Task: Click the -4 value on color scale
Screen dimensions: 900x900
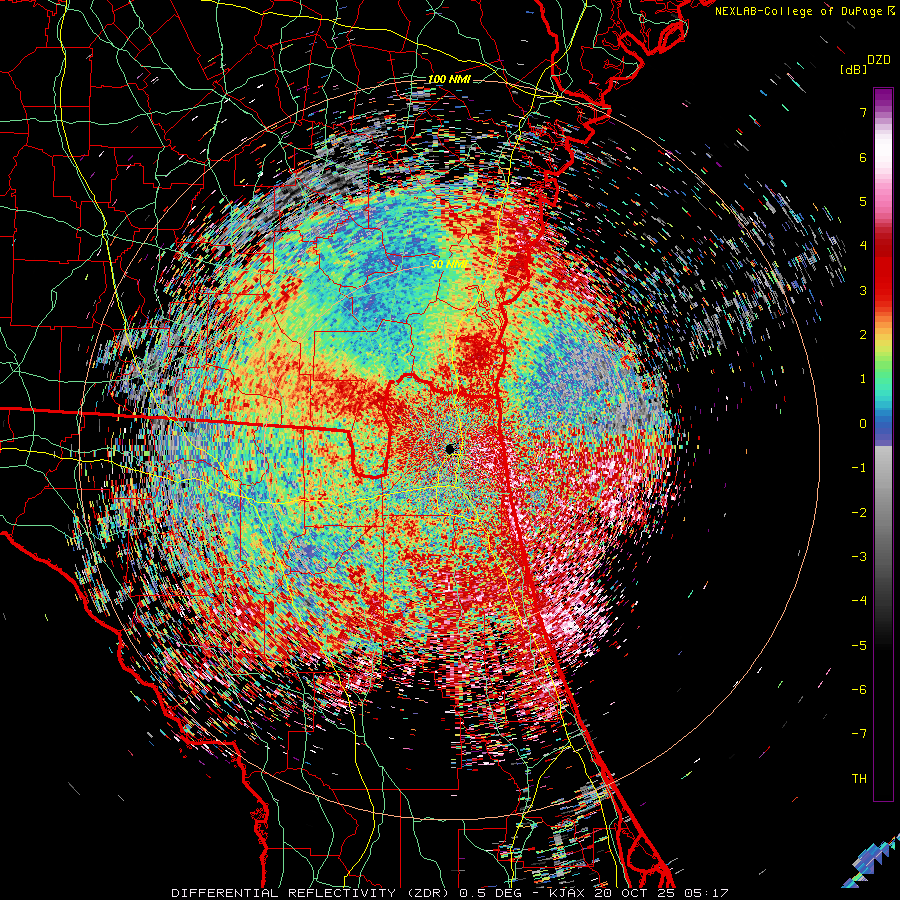Action: coord(859,600)
